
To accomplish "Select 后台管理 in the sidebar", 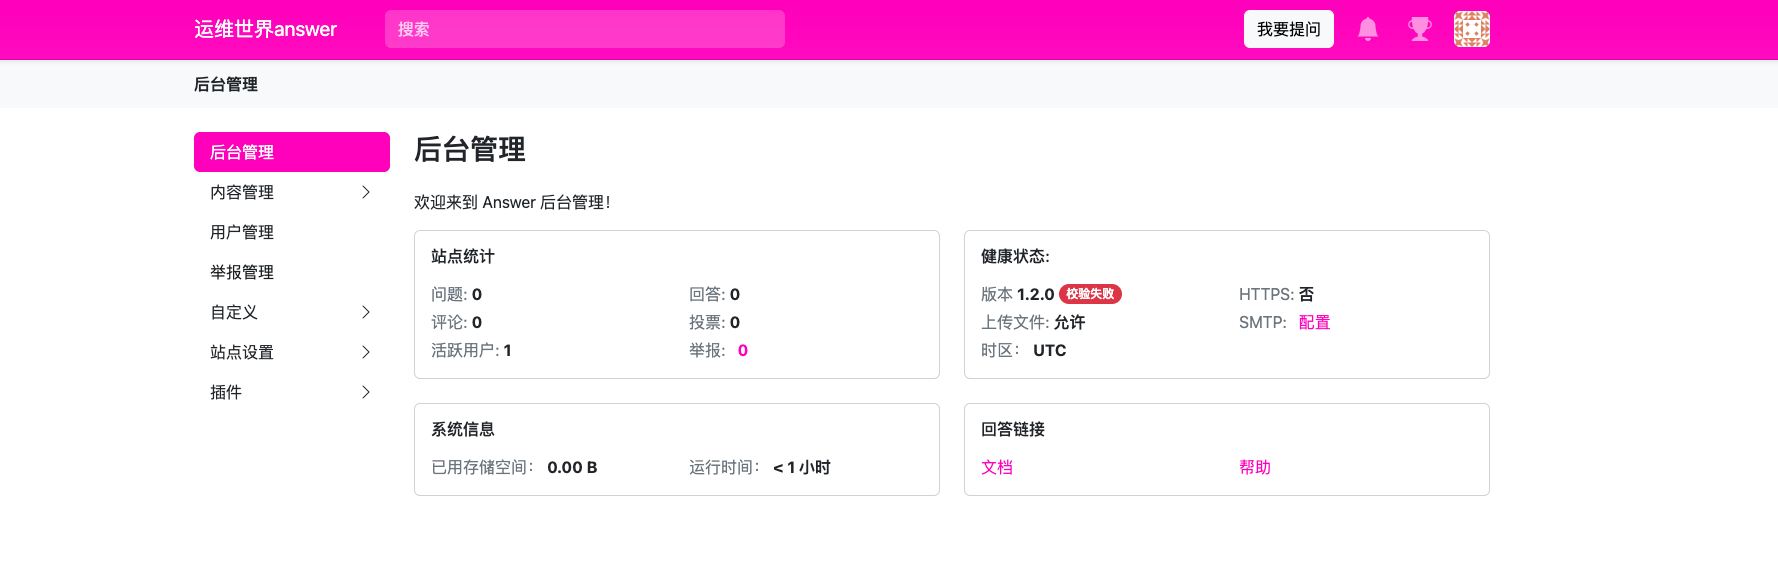I will (x=291, y=152).
